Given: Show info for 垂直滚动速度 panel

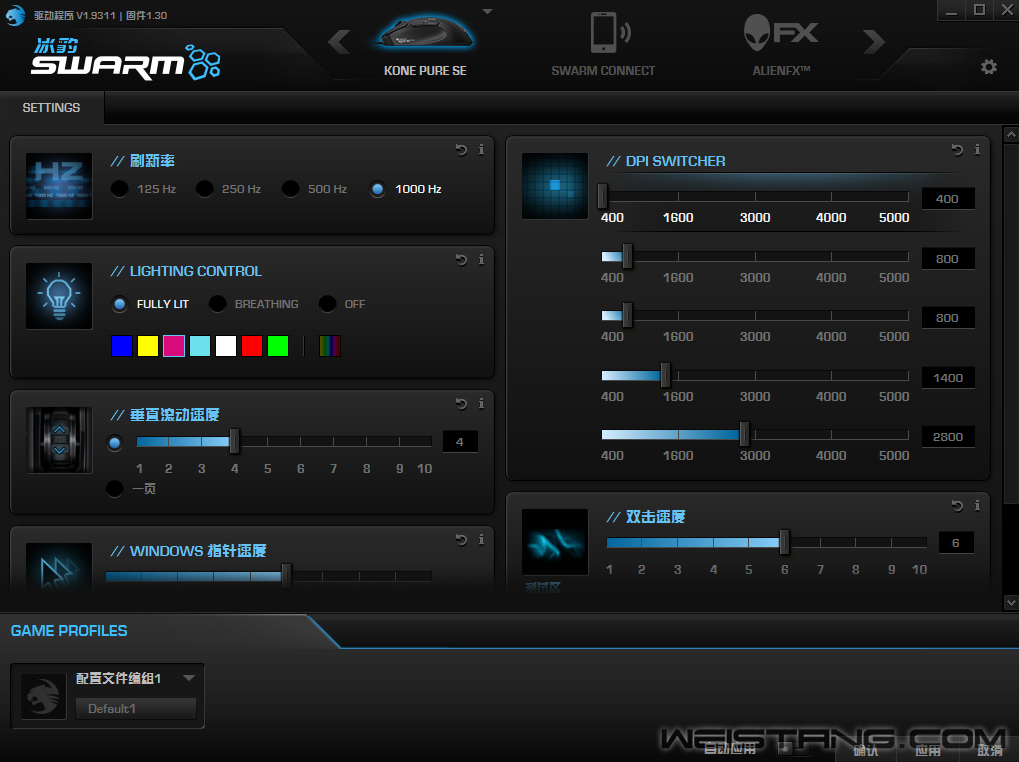Looking at the screenshot, I should click(x=481, y=404).
